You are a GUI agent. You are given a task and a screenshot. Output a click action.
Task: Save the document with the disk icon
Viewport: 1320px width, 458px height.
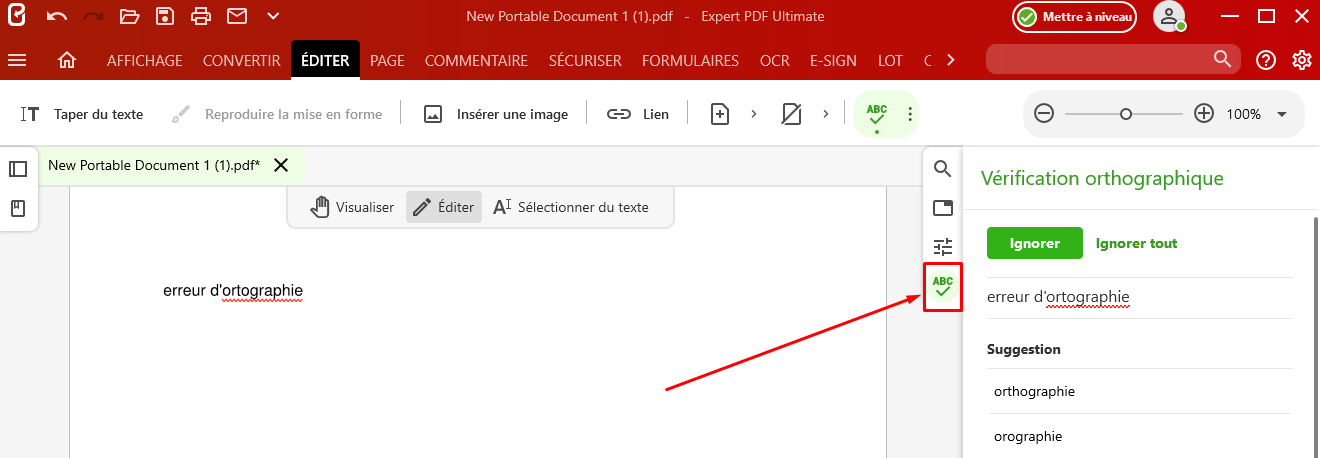pos(165,16)
